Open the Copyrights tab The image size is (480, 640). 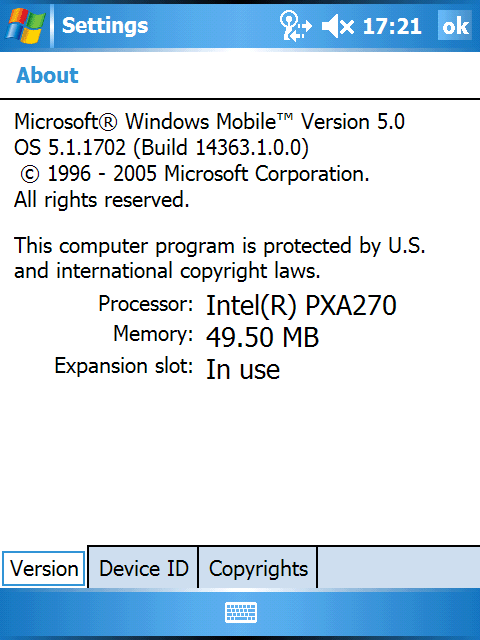point(258,568)
